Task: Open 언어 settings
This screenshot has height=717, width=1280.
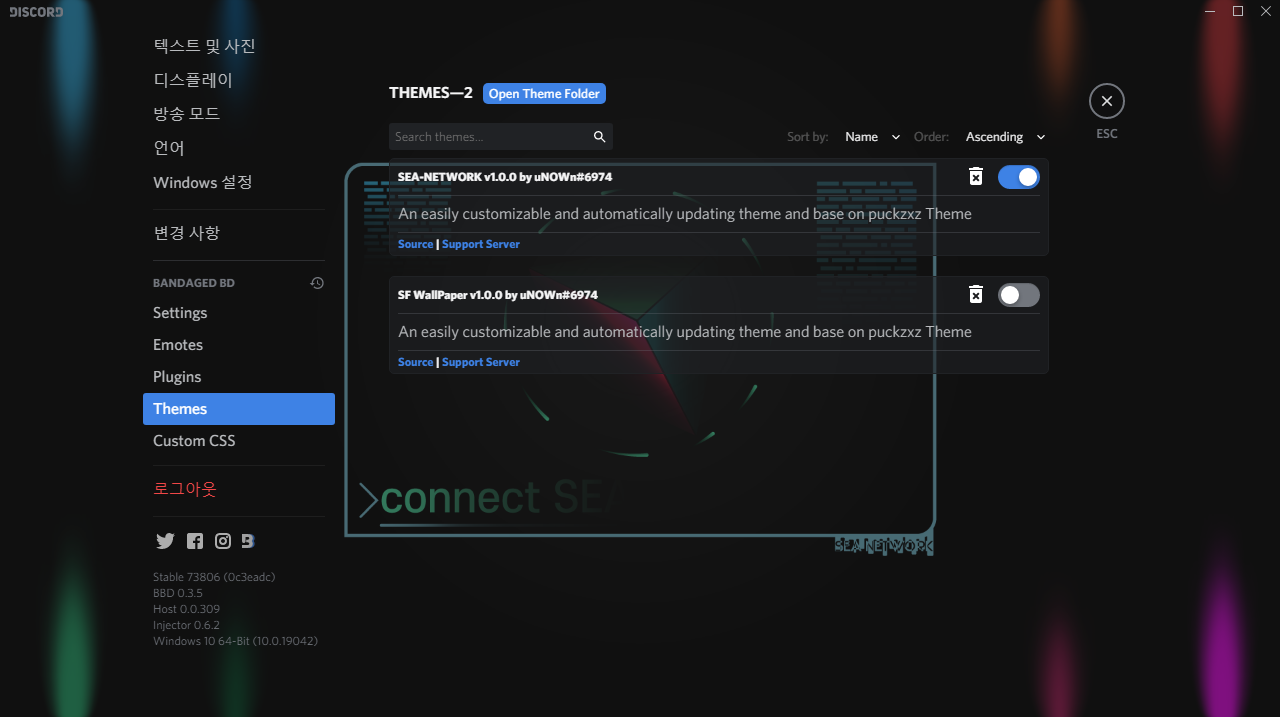Action: (x=239, y=148)
